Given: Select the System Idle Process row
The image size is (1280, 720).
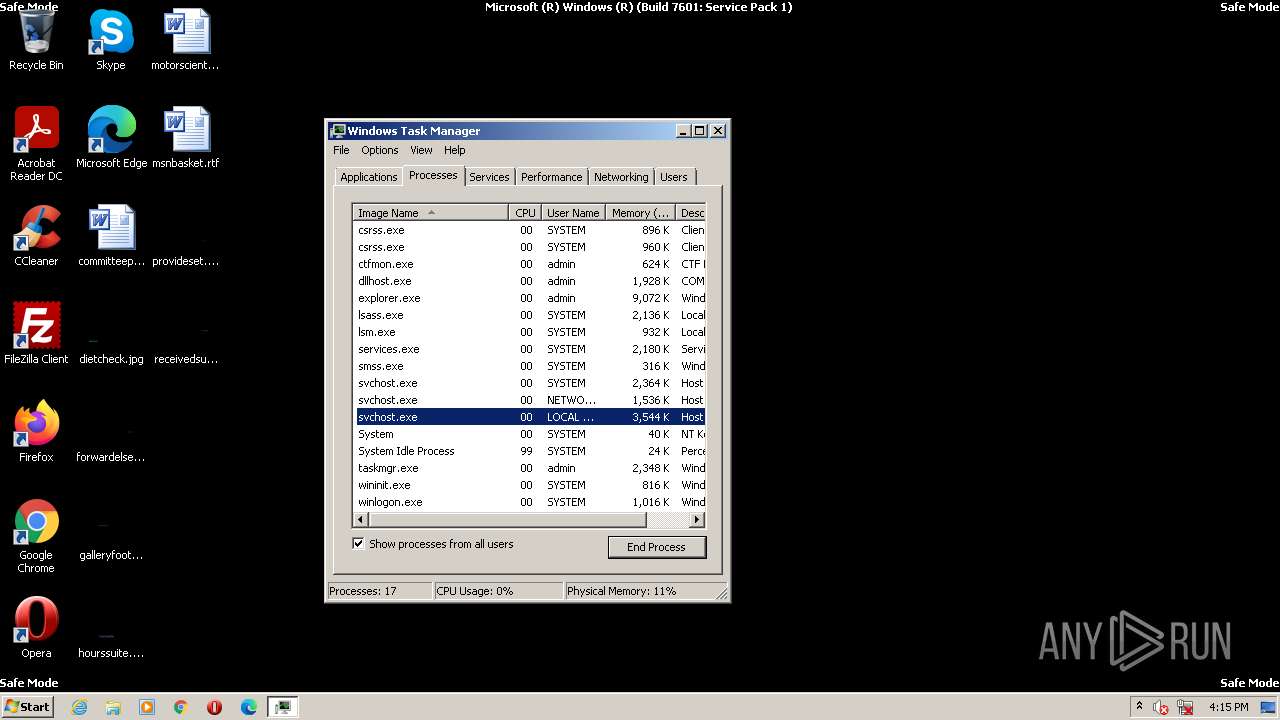Looking at the screenshot, I should pyautogui.click(x=530, y=451).
